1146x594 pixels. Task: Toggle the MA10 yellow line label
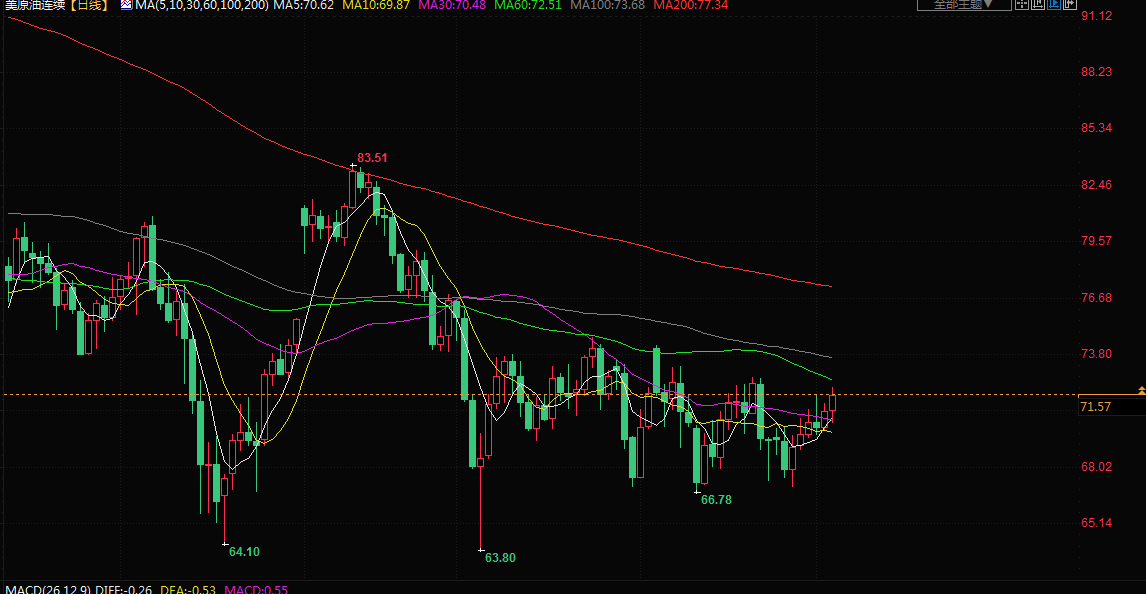pyautogui.click(x=376, y=5)
